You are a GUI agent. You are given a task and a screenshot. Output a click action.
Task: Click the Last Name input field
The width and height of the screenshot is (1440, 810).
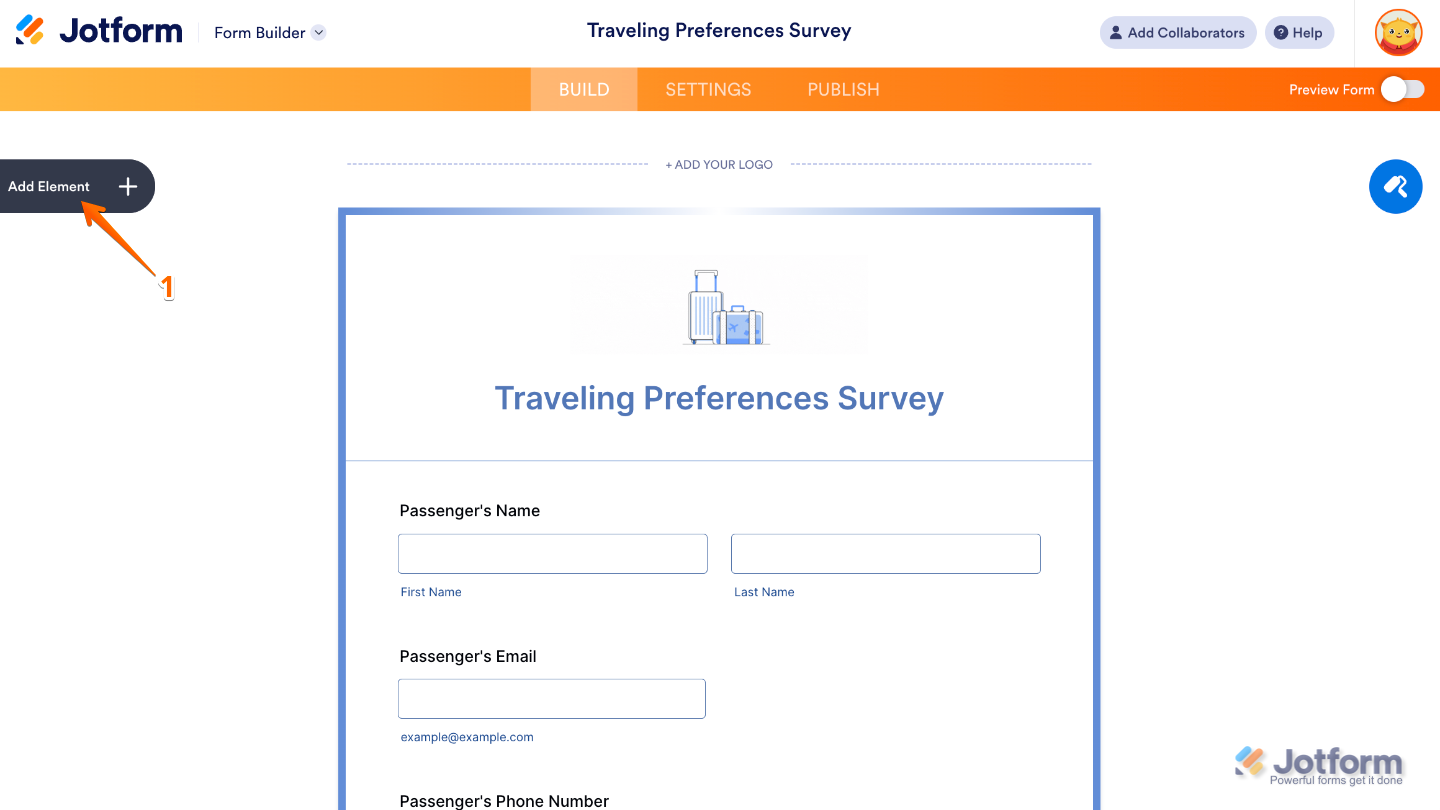(885, 553)
